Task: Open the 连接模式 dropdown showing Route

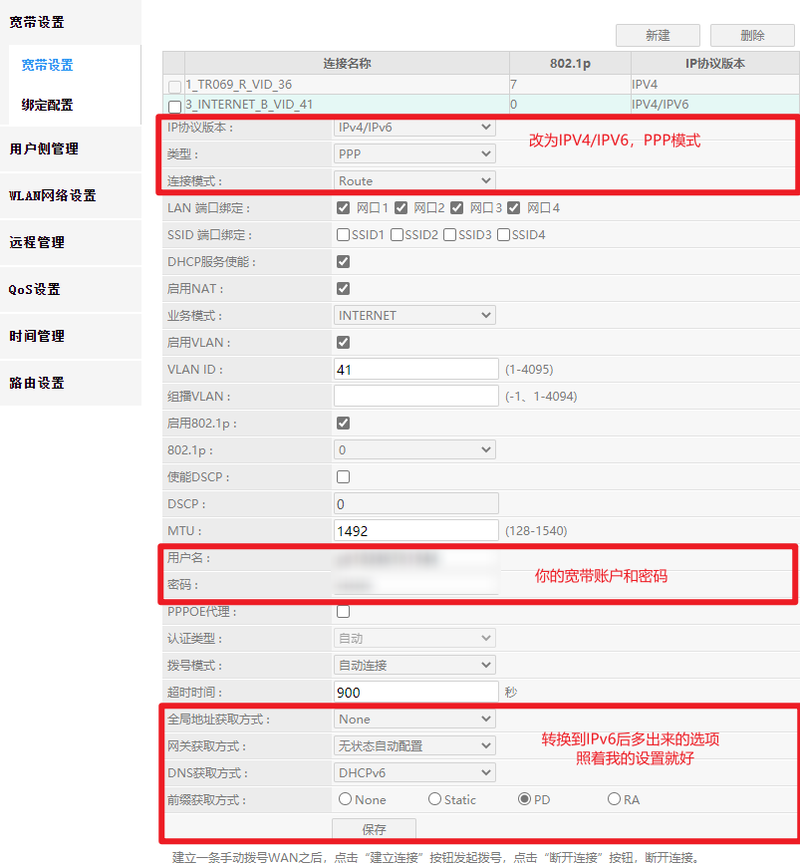Action: [414, 180]
